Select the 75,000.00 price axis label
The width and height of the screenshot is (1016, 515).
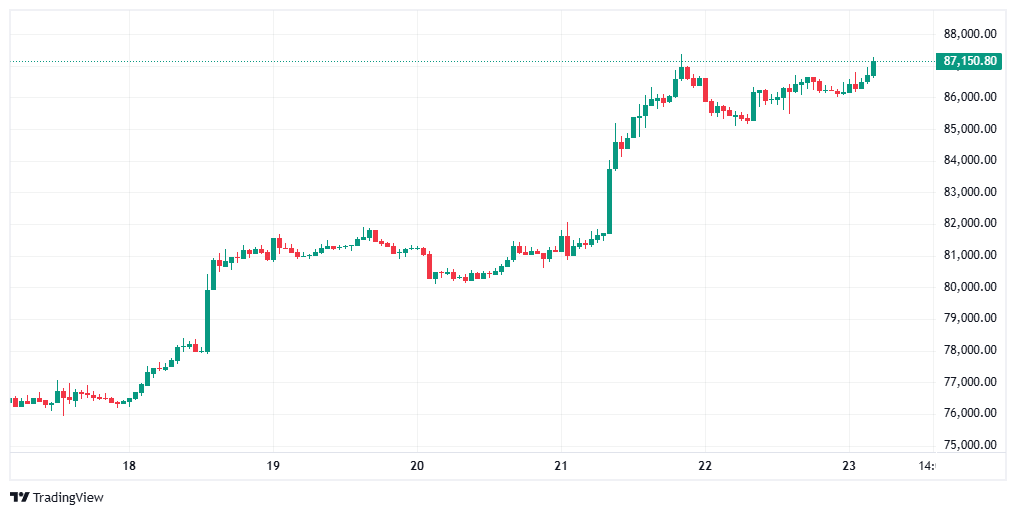[x=970, y=445]
